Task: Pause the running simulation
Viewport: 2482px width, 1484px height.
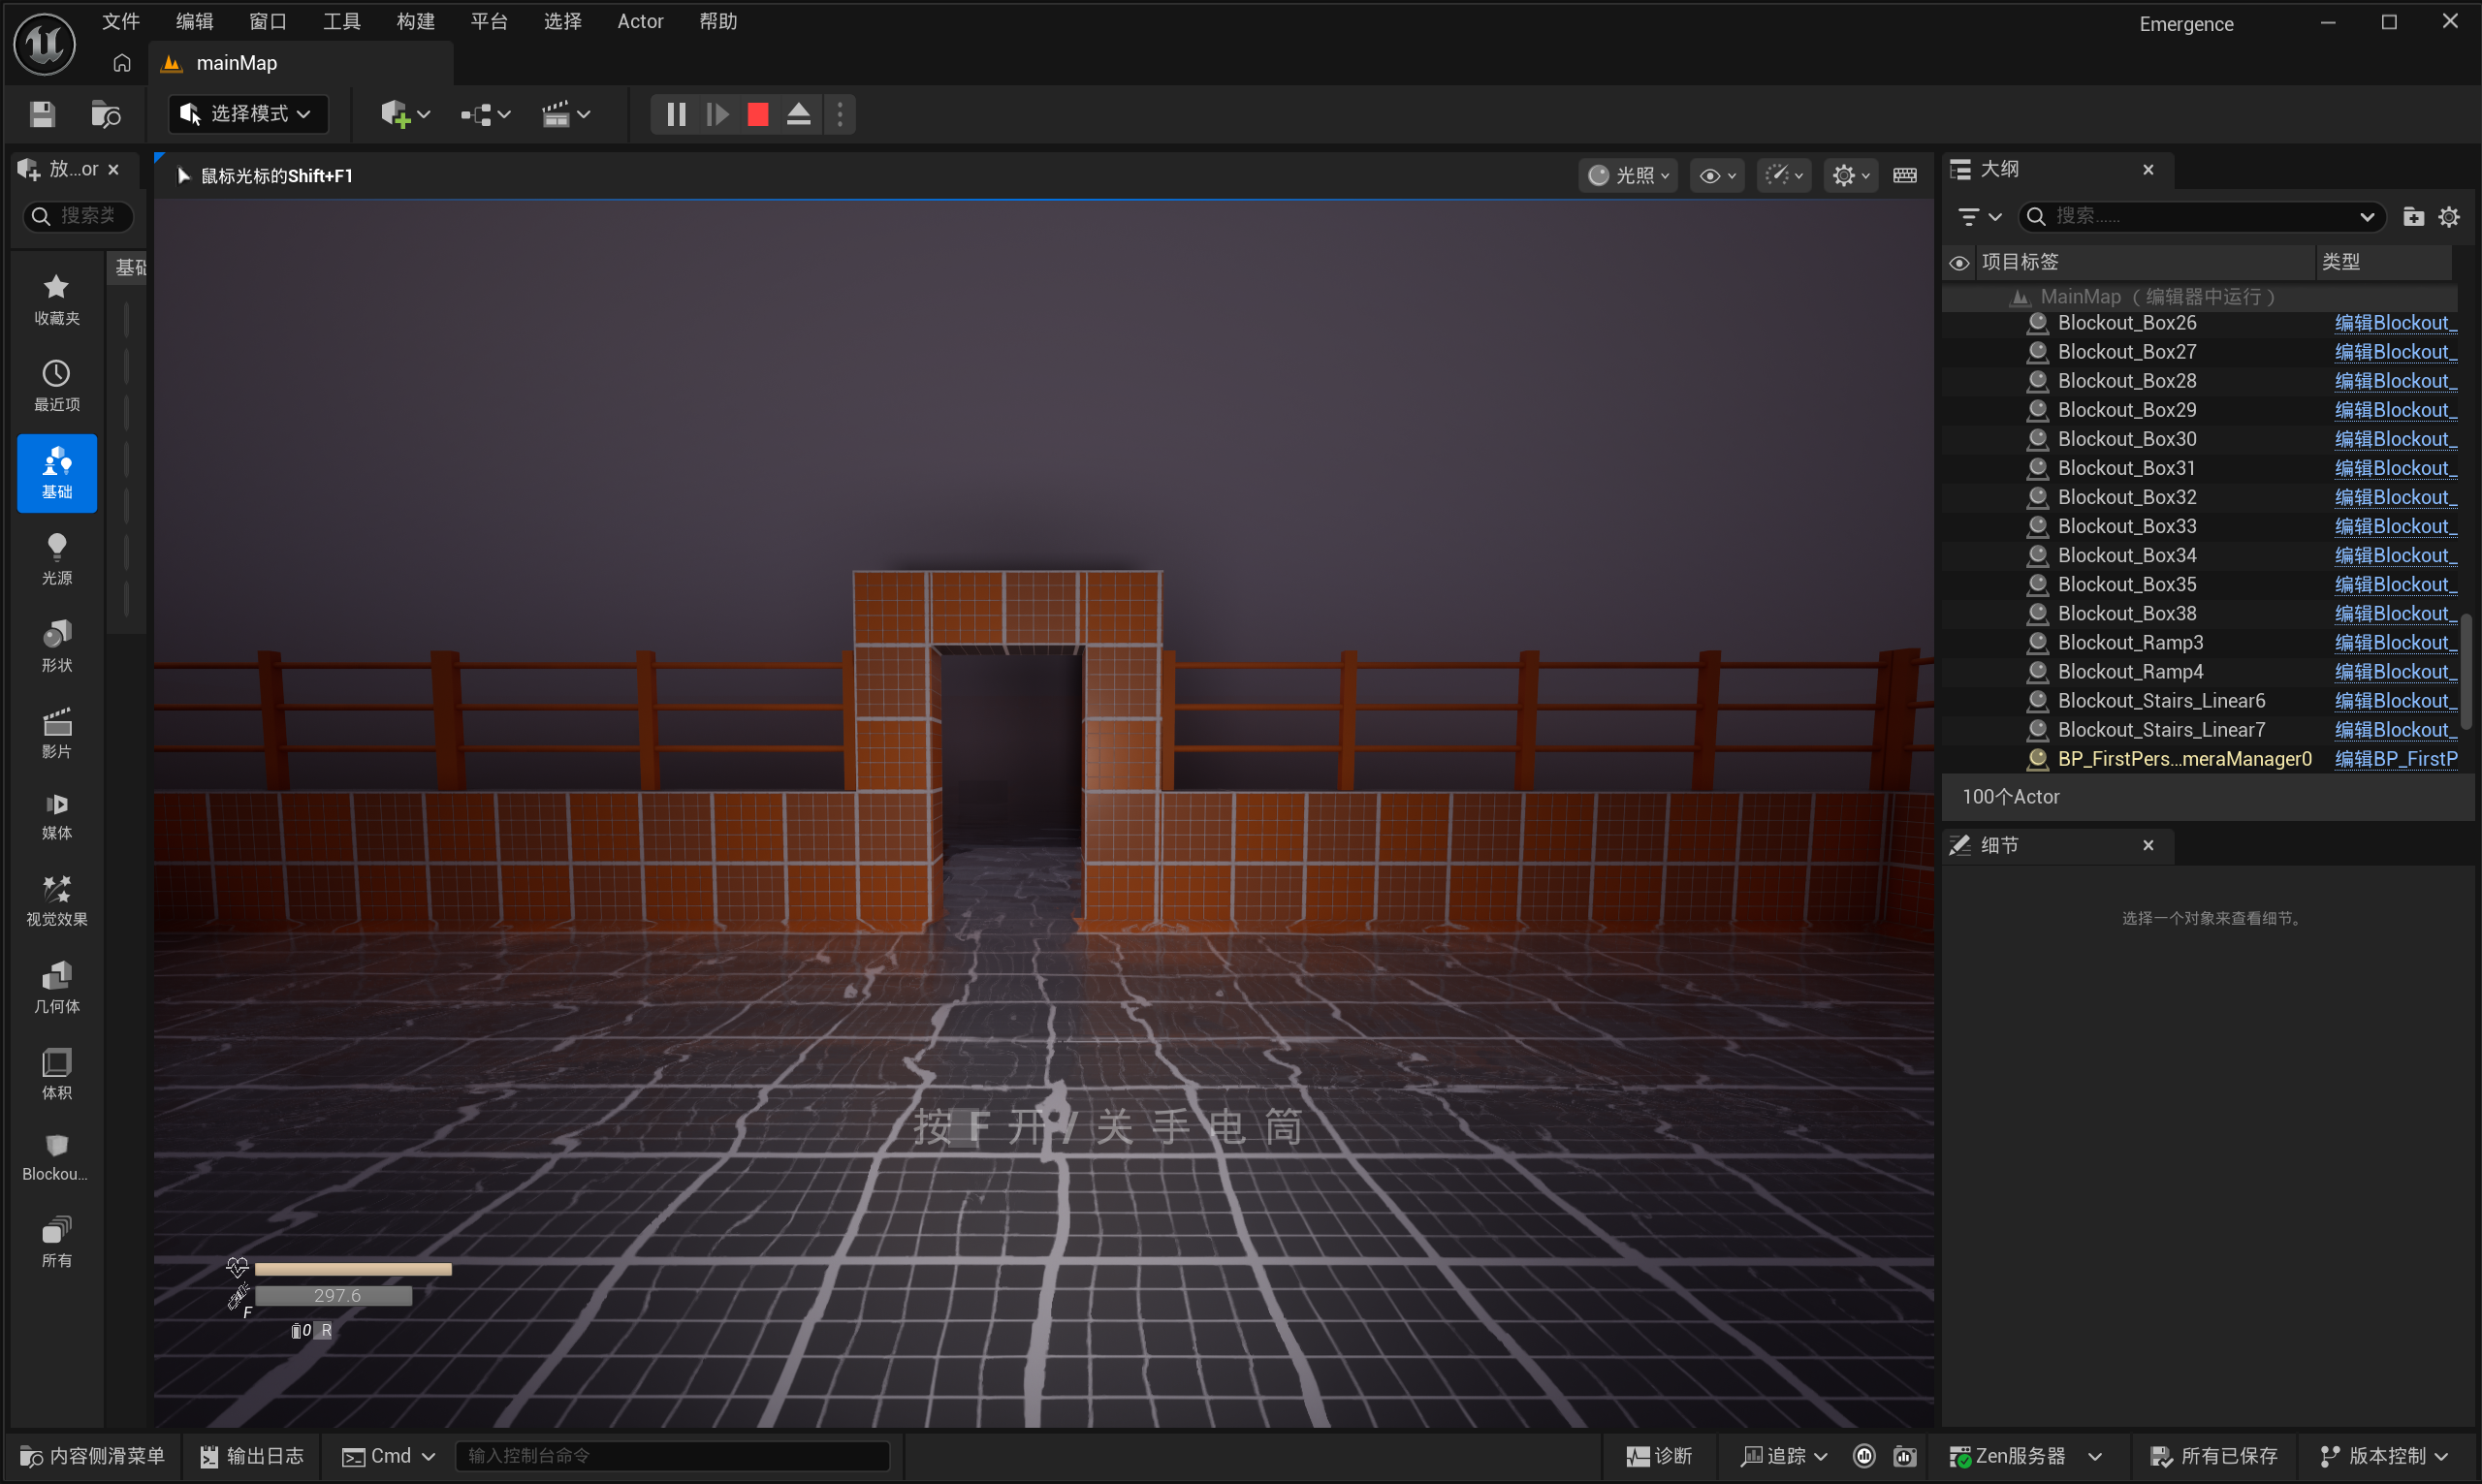Action: coord(676,114)
